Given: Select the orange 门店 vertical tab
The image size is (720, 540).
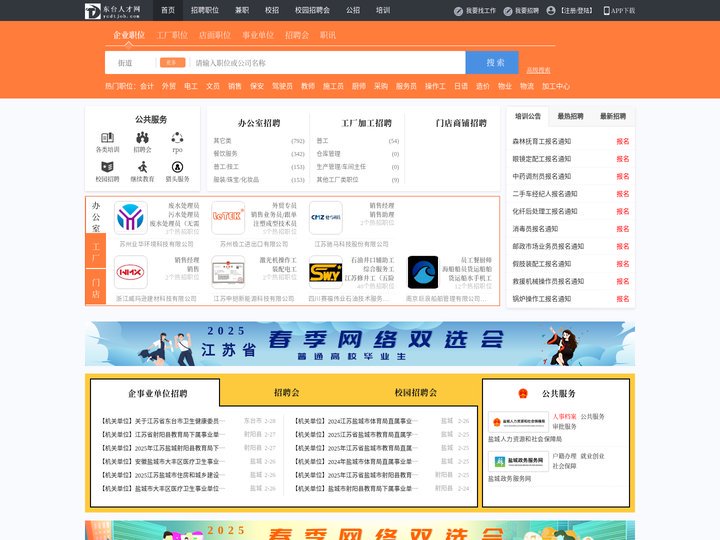Looking at the screenshot, I should coord(96,287).
